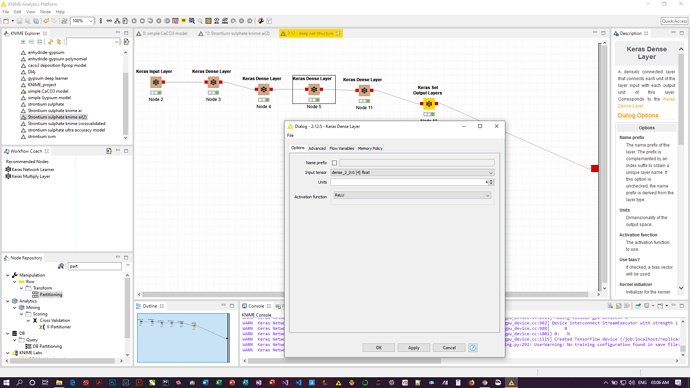Switch to the Memory Policy tab

[x=370, y=148]
